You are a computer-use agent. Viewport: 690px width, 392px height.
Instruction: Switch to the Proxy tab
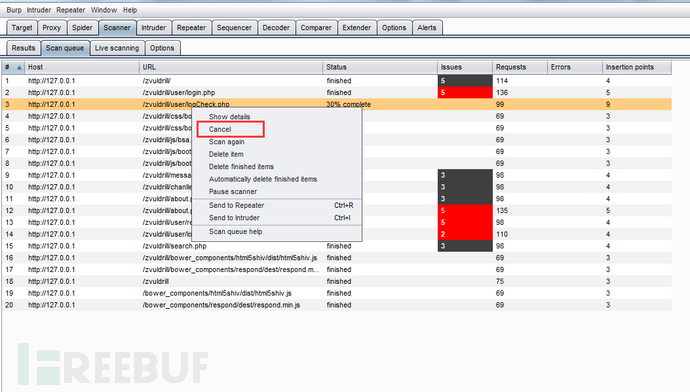coord(51,28)
